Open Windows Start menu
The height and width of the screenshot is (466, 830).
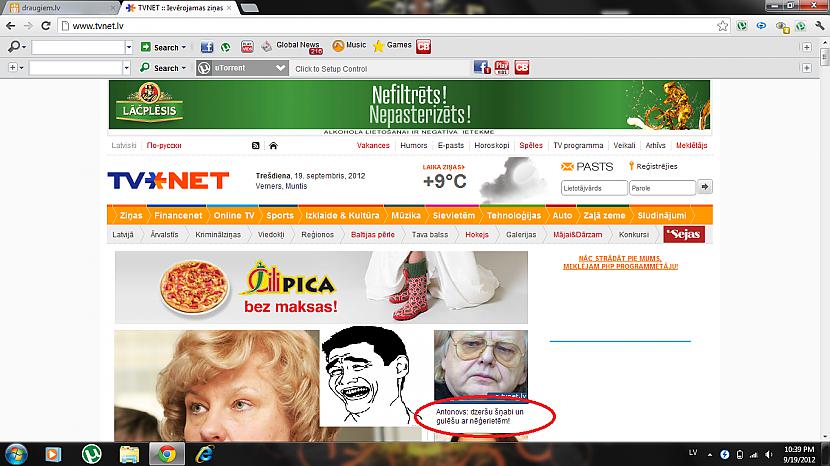16,454
